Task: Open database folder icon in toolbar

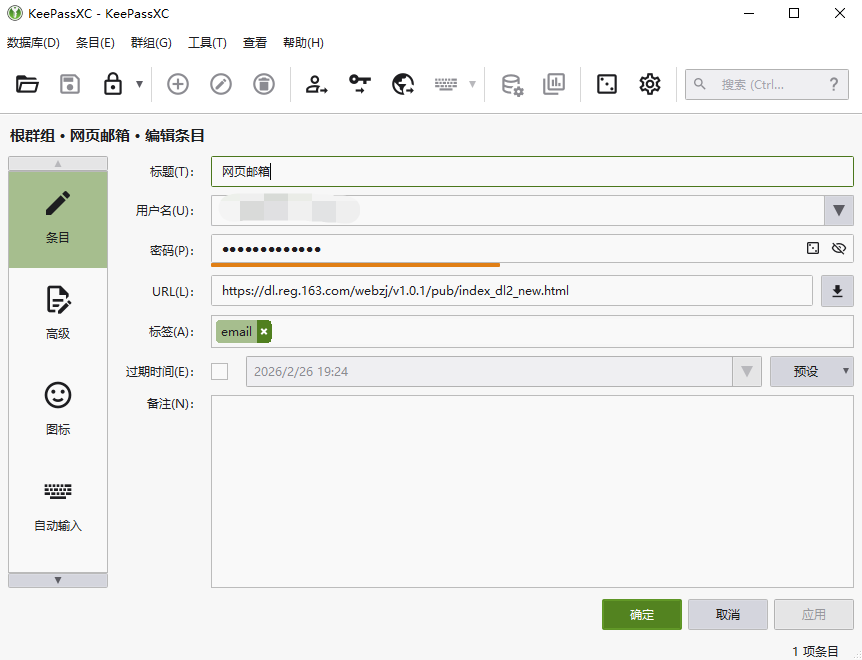Action: tap(27, 84)
